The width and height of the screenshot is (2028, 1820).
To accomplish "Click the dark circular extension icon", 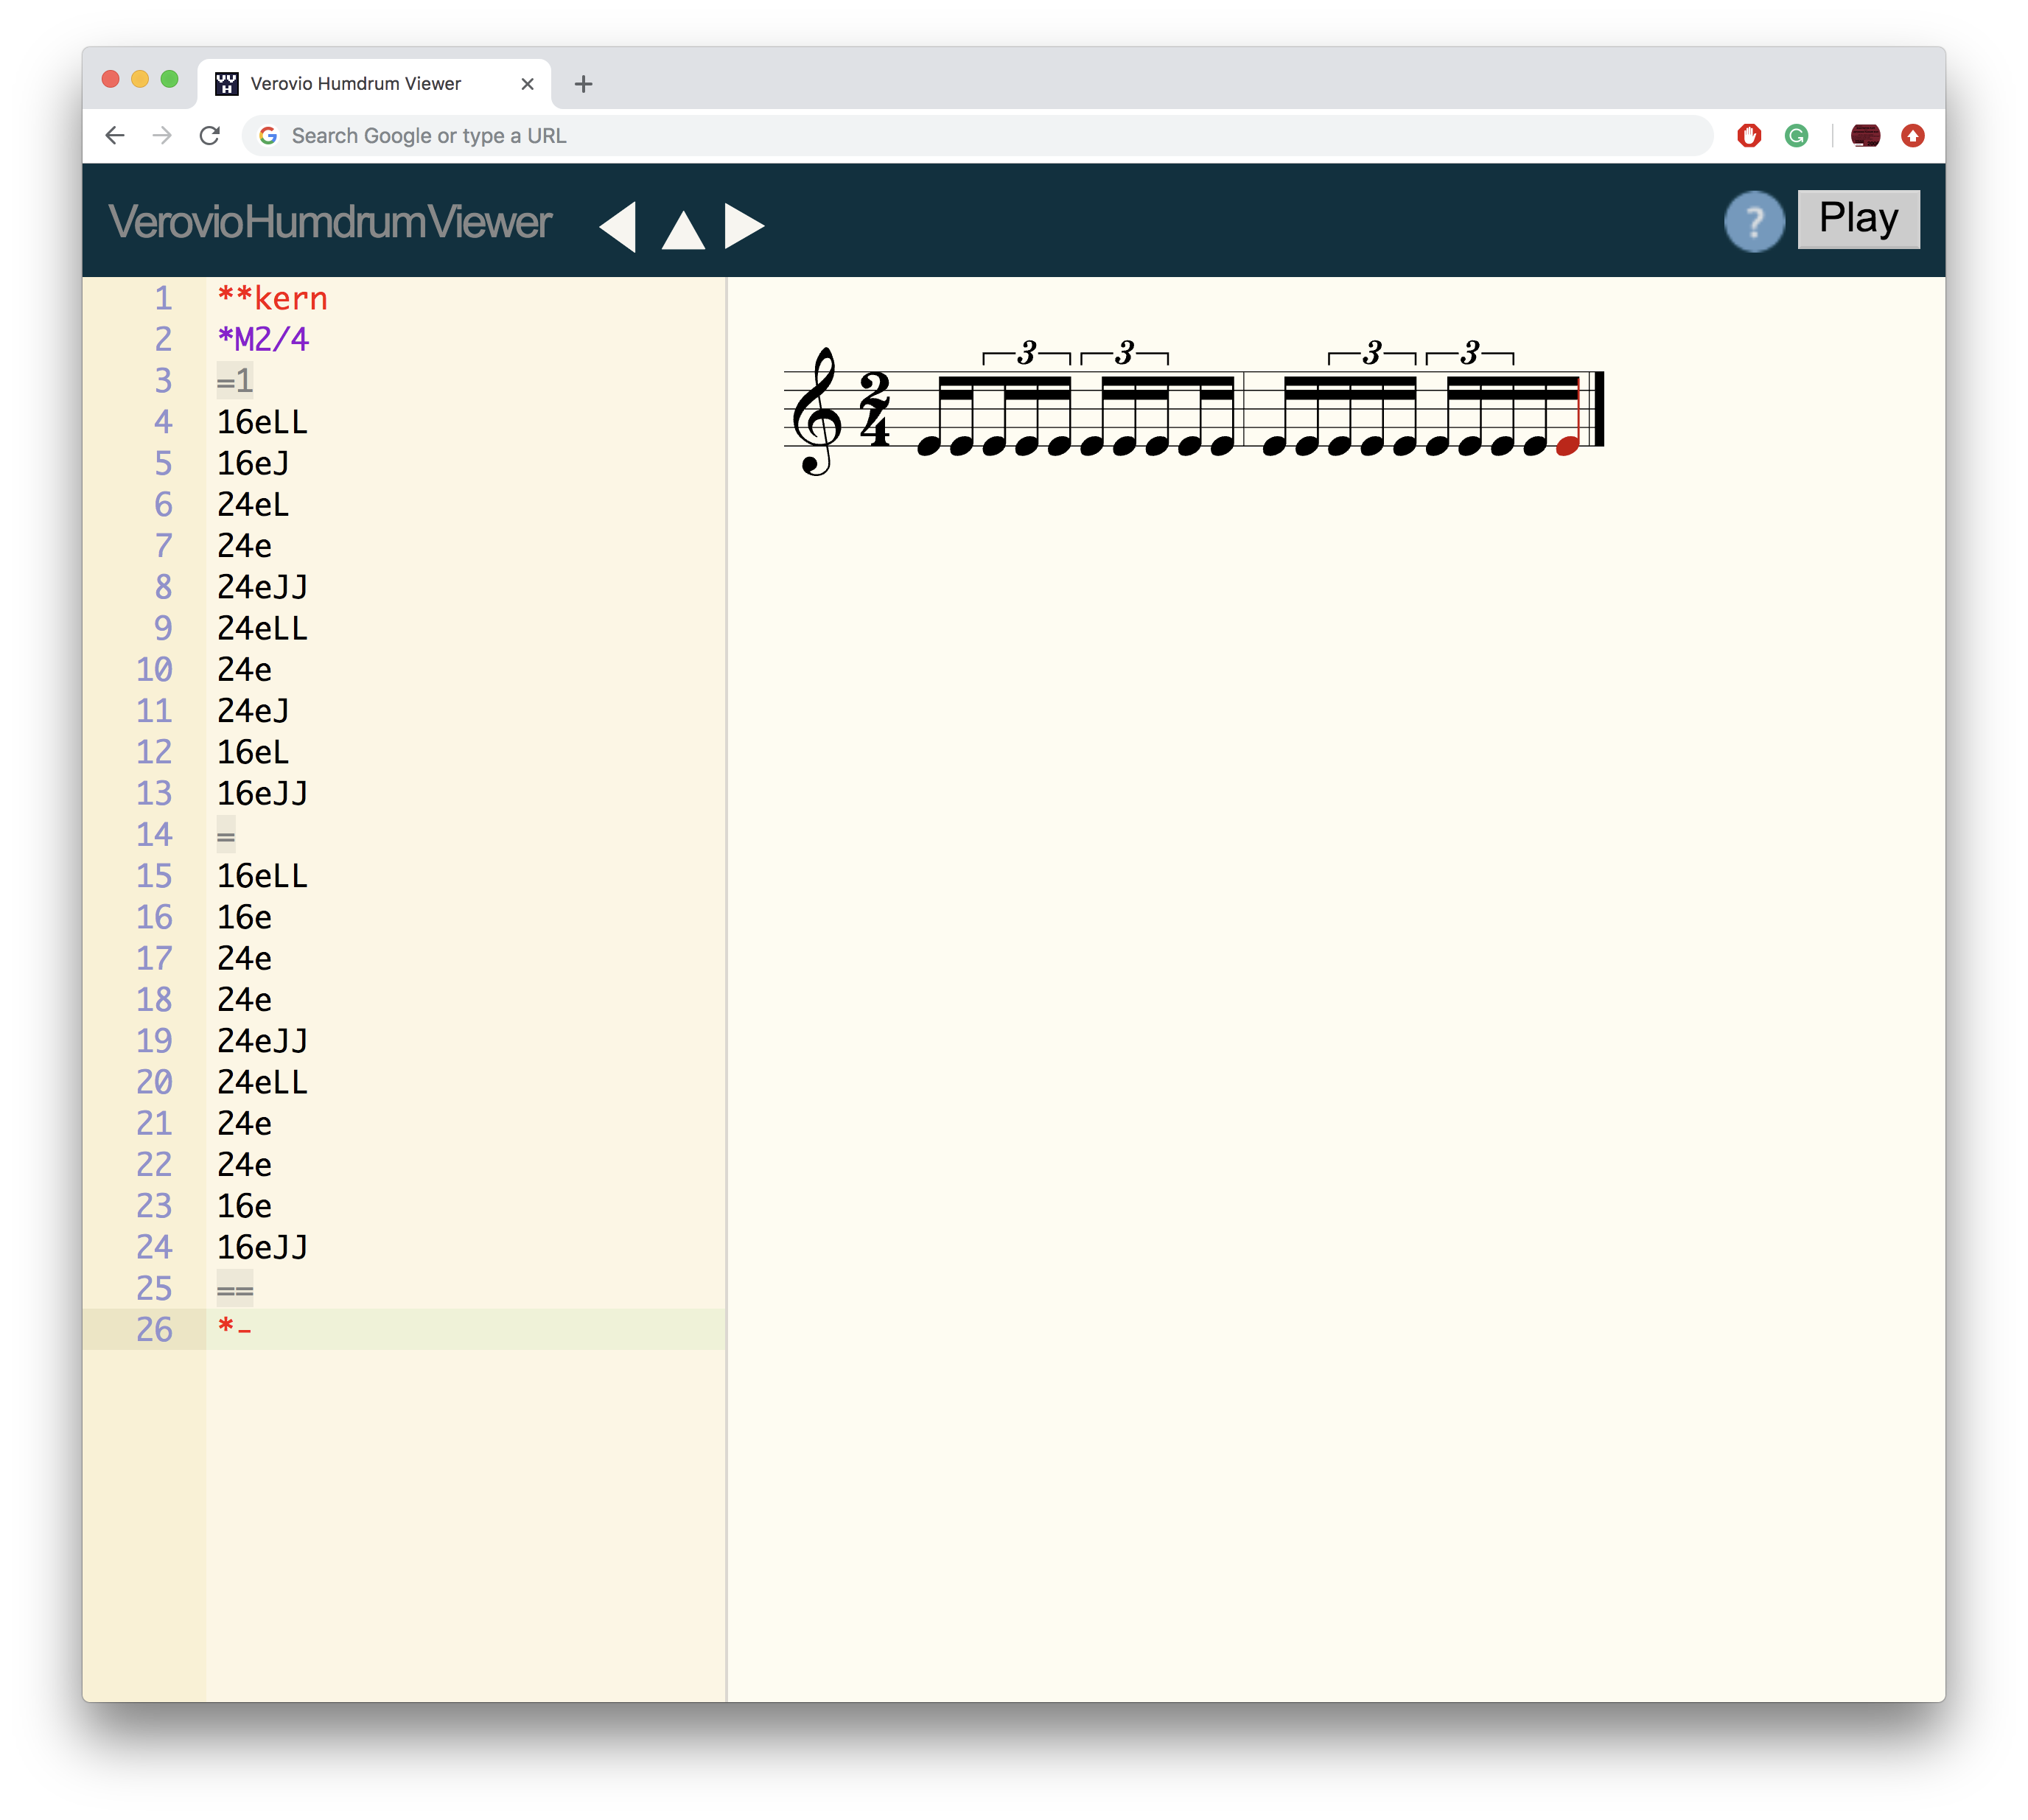I will pyautogui.click(x=1866, y=136).
